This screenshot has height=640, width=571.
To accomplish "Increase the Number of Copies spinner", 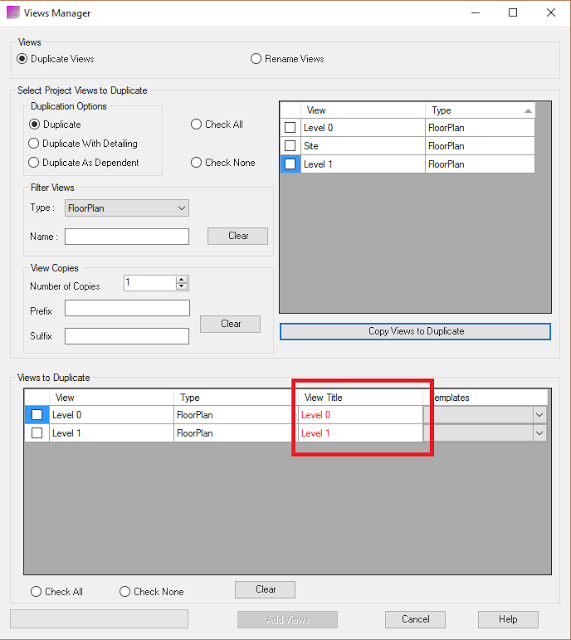I will pyautogui.click(x=182, y=279).
